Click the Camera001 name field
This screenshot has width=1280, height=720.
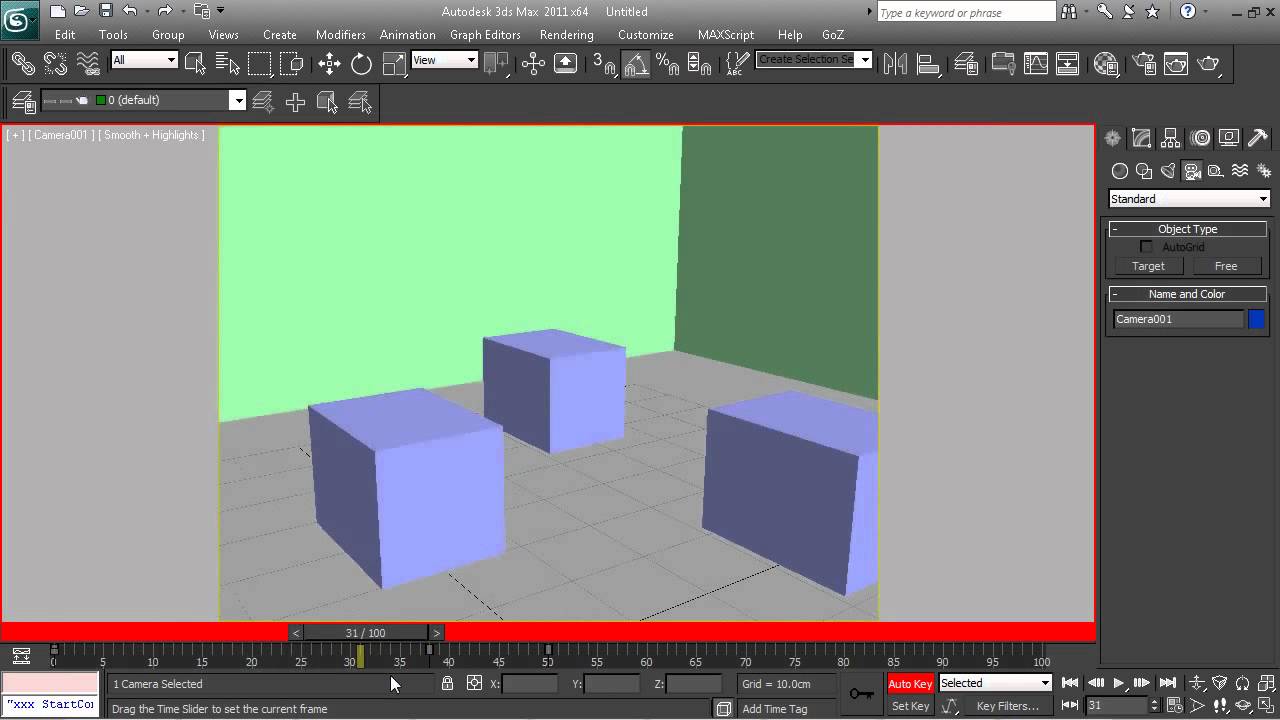click(1178, 319)
